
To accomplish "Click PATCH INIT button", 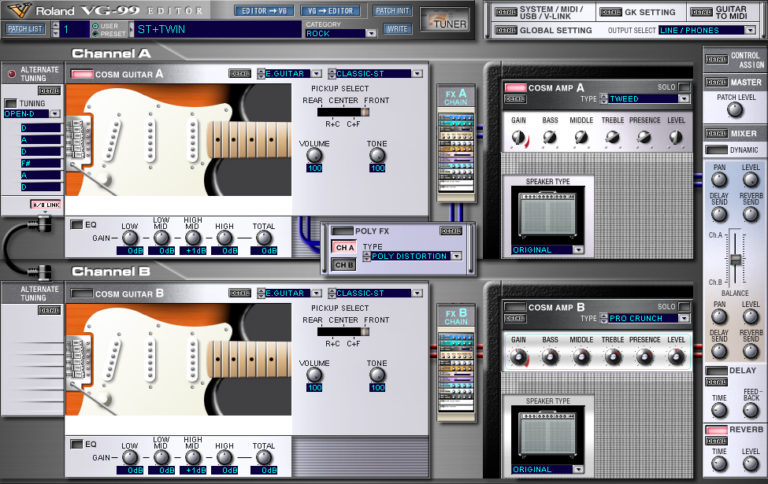I will click(x=393, y=11).
